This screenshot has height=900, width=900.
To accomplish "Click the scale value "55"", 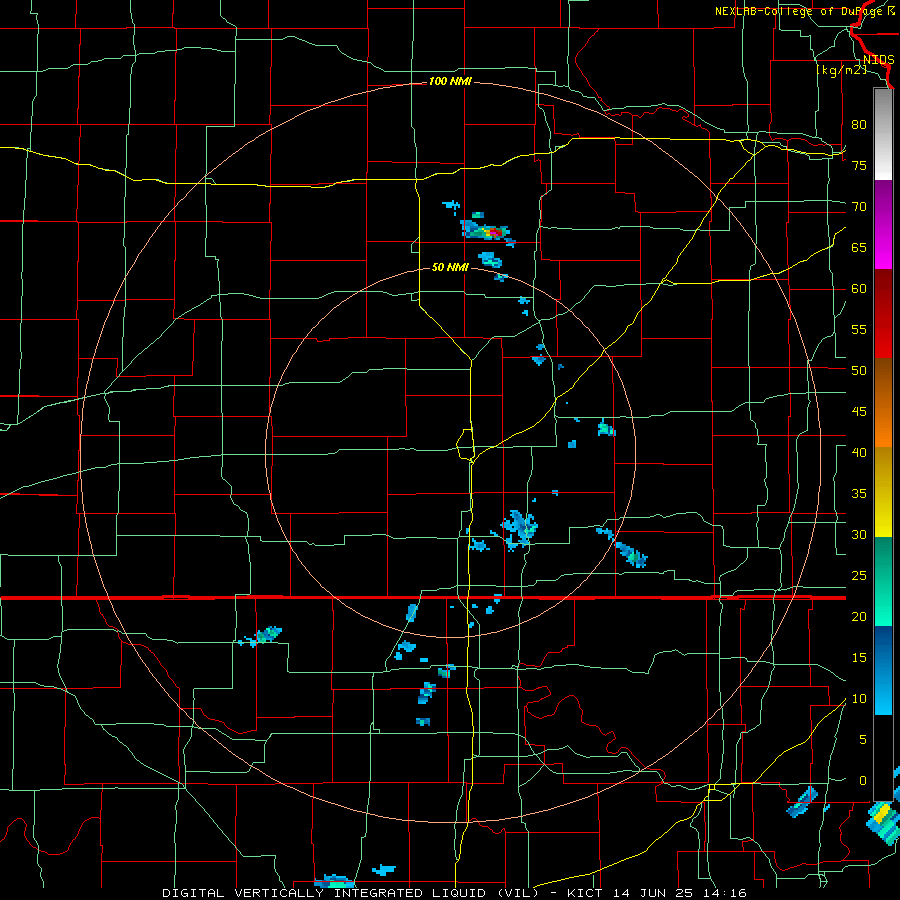I will click(x=859, y=329).
